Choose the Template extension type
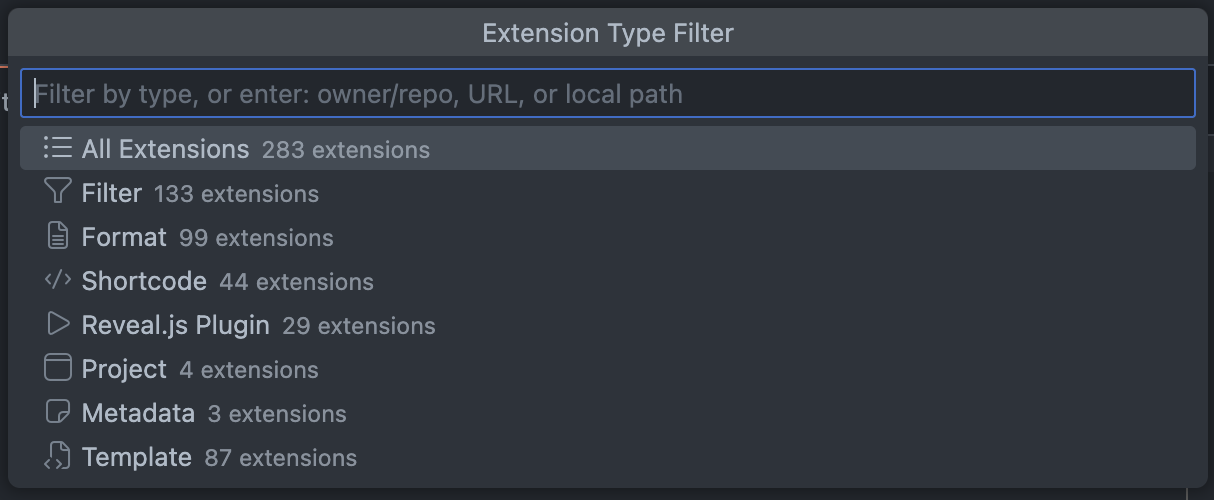1214x500 pixels. (x=136, y=457)
